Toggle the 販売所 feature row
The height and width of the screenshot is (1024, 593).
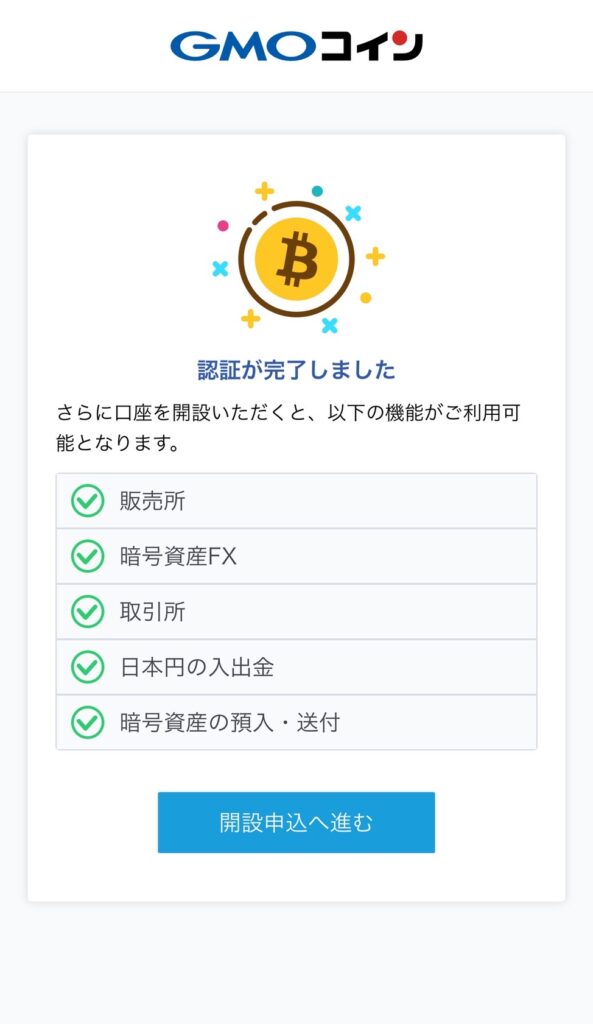click(x=297, y=500)
